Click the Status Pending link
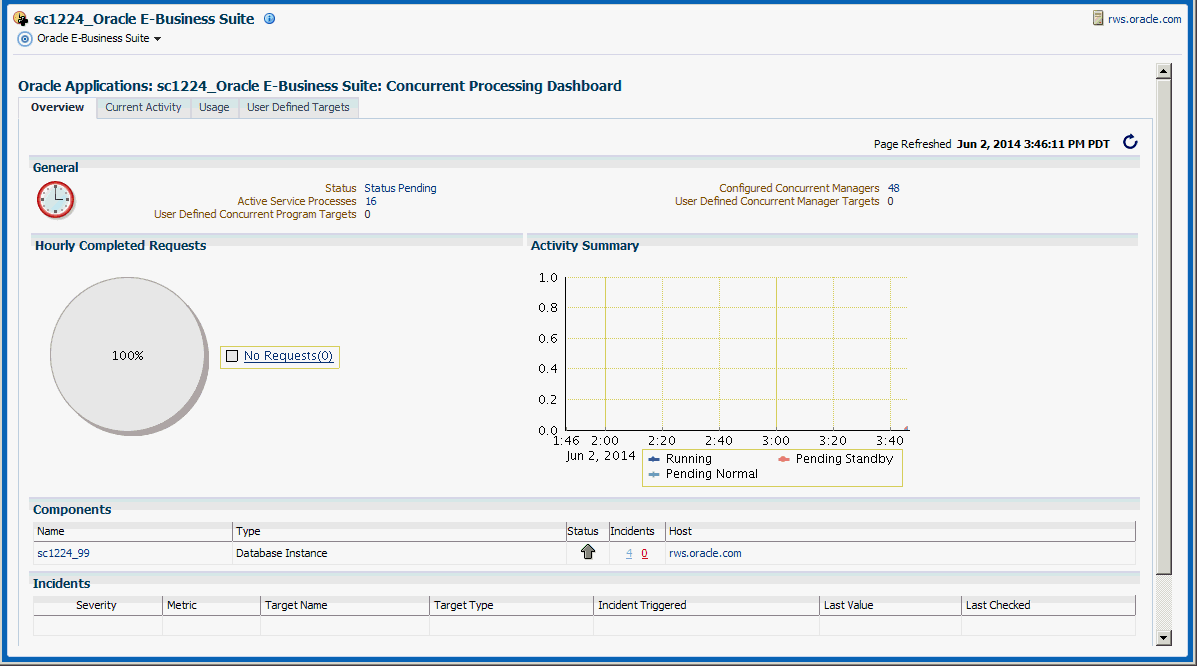This screenshot has height=666, width=1197. pos(400,188)
